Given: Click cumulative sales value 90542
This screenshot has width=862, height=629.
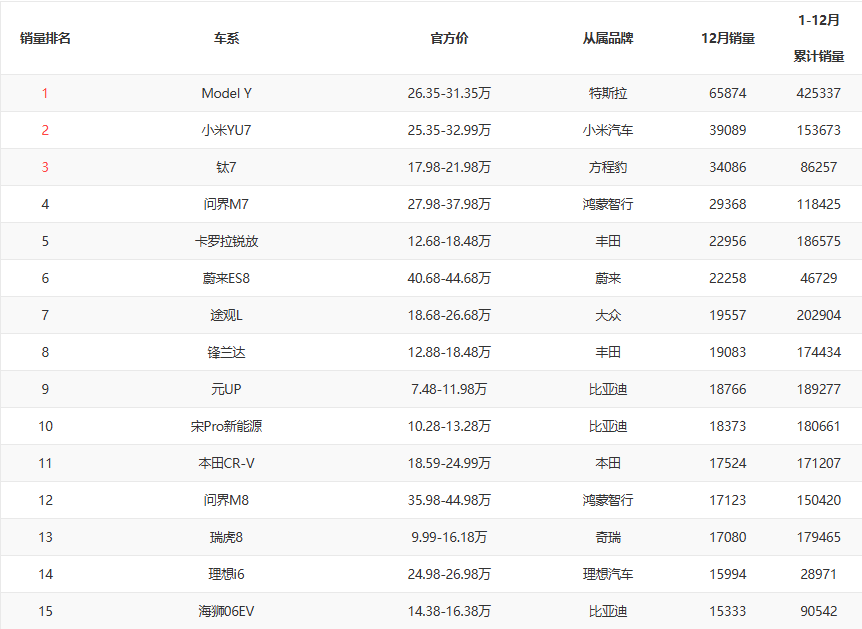Looking at the screenshot, I should click(x=819, y=611).
